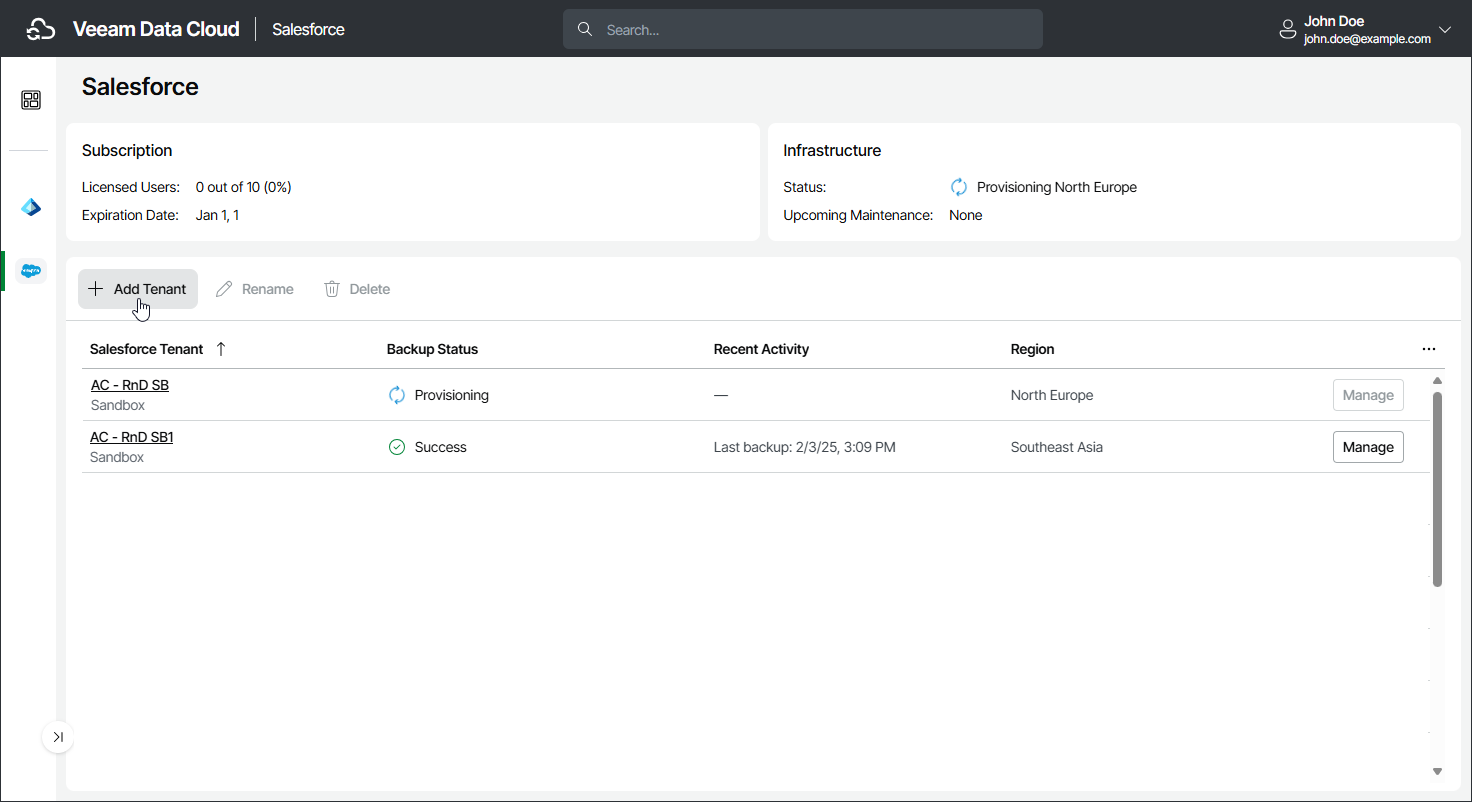1472x802 pixels.
Task: Click the disabled Manage button for AC - RnD SB
Action: click(1368, 395)
